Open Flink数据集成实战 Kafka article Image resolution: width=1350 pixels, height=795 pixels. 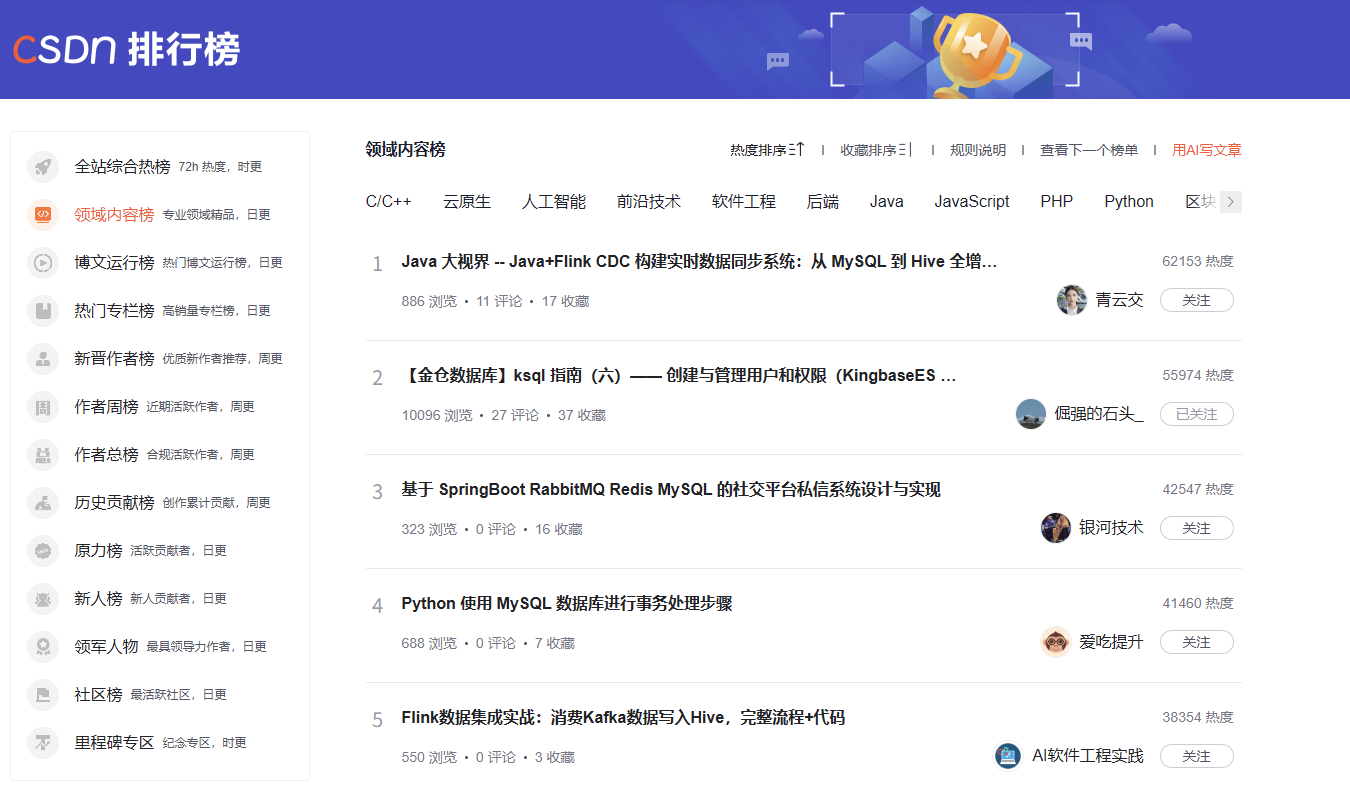click(x=623, y=718)
